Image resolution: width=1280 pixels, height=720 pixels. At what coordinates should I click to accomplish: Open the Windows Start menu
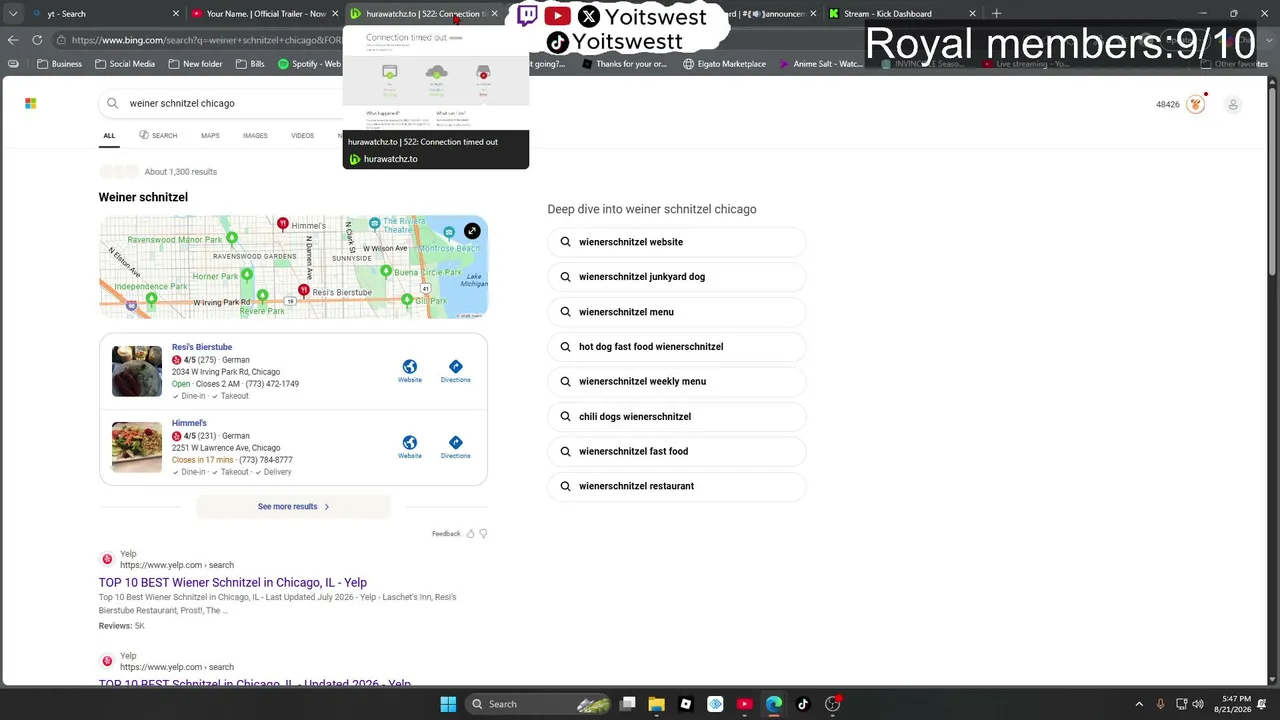pyautogui.click(x=448, y=704)
